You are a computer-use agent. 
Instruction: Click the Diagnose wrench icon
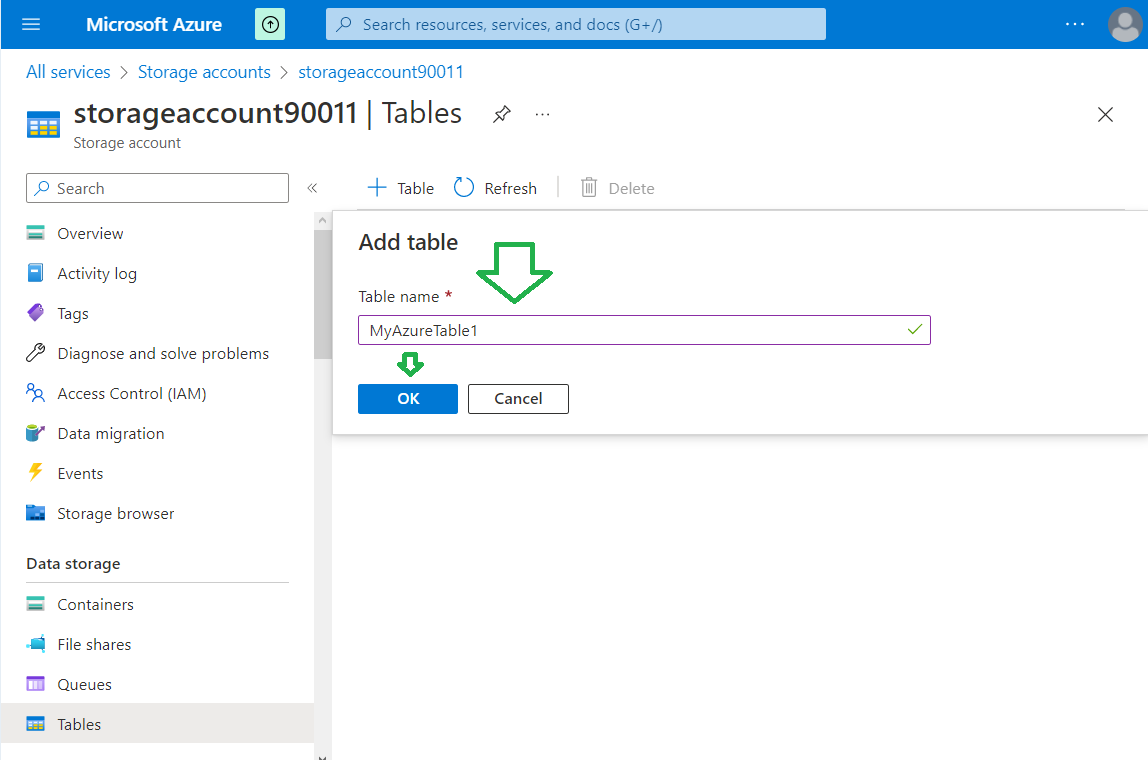(35, 353)
